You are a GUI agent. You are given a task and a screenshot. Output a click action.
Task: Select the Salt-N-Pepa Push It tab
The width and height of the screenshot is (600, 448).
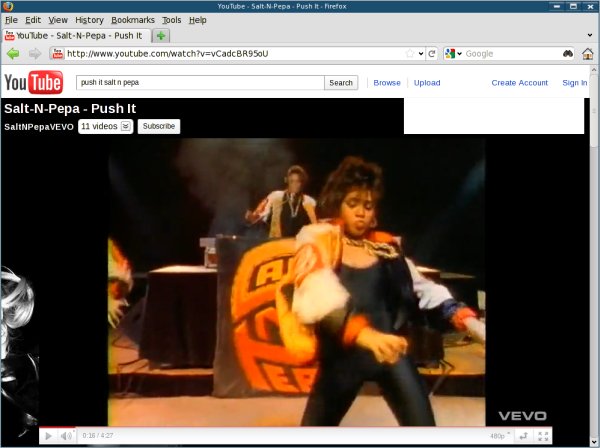coord(77,36)
